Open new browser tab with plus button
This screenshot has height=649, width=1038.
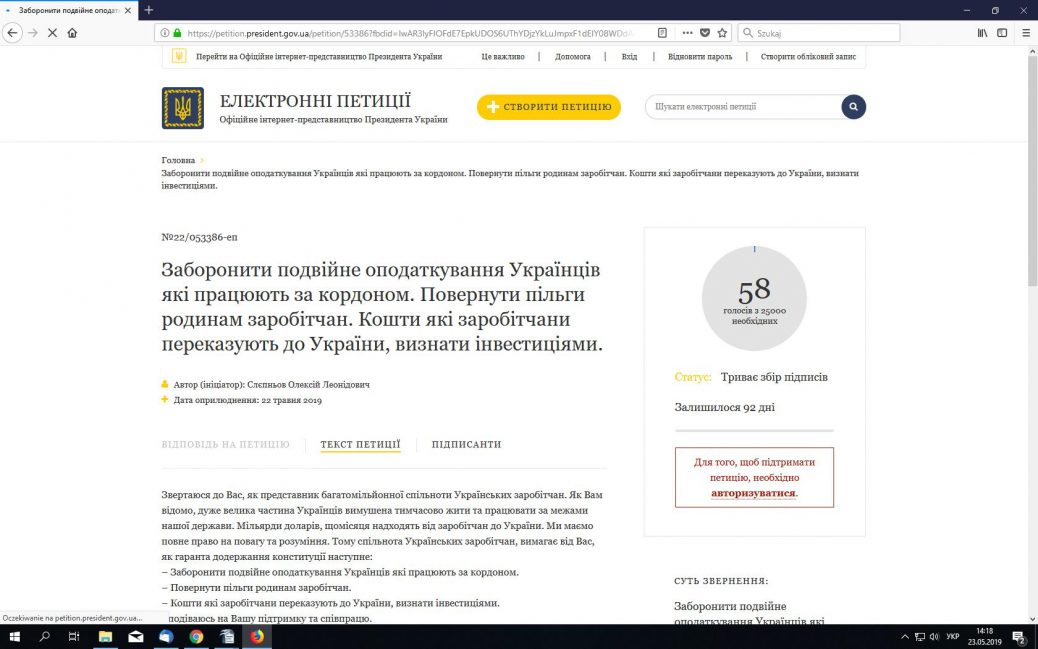tap(149, 10)
